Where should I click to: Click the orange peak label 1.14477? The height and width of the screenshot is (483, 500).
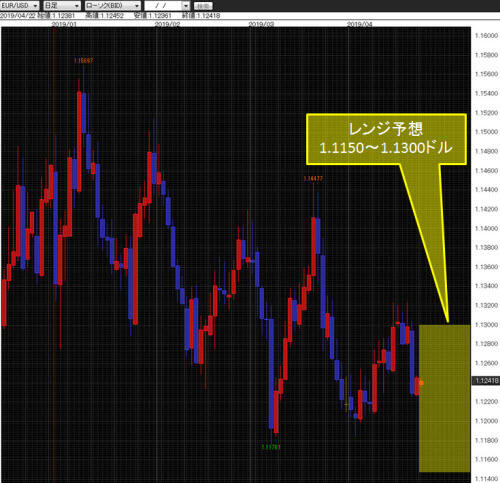pyautogui.click(x=313, y=178)
